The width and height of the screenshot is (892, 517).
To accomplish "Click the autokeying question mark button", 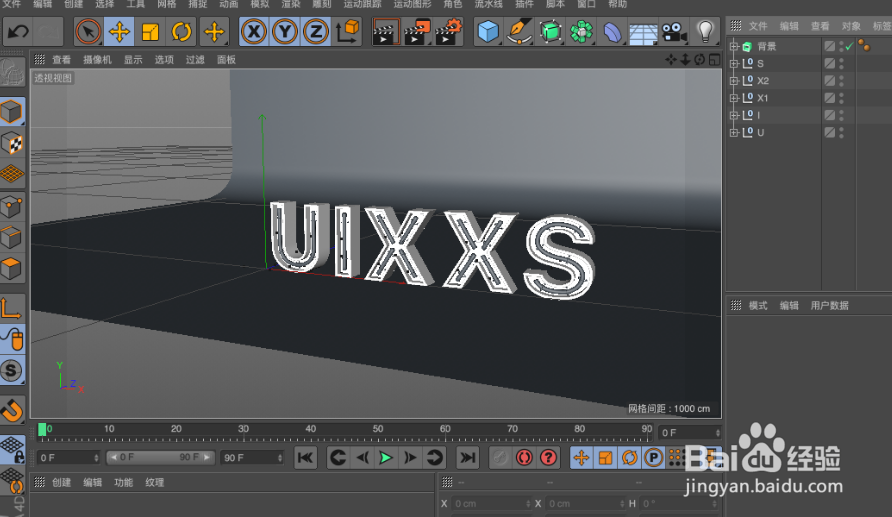I will 548,457.
